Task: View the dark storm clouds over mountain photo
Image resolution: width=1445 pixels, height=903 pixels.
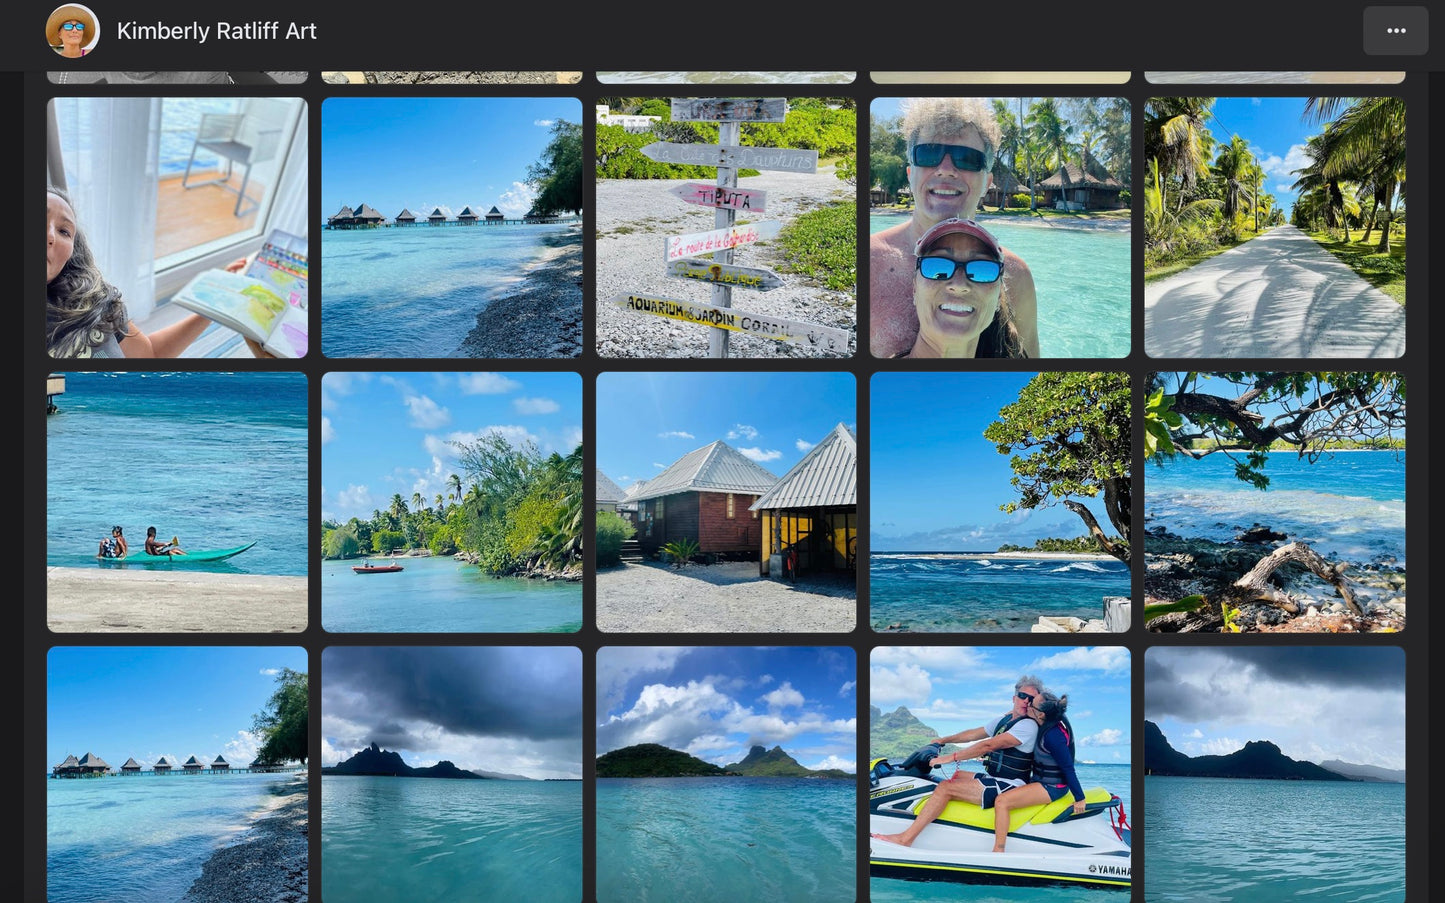Action: pos(451,774)
